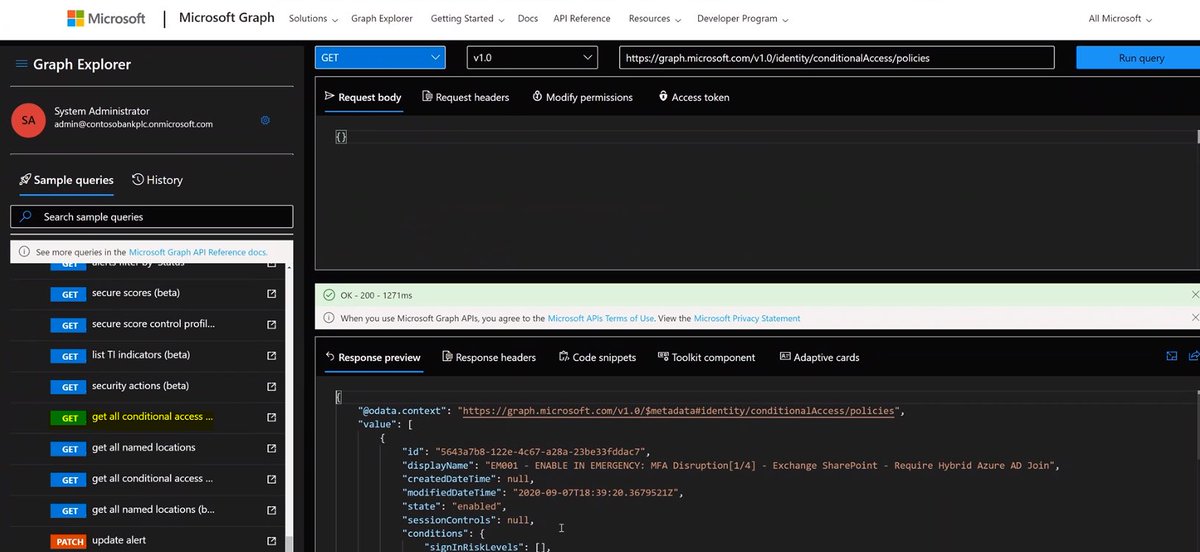
Task: Expand the Resources menu
Action: pos(655,19)
